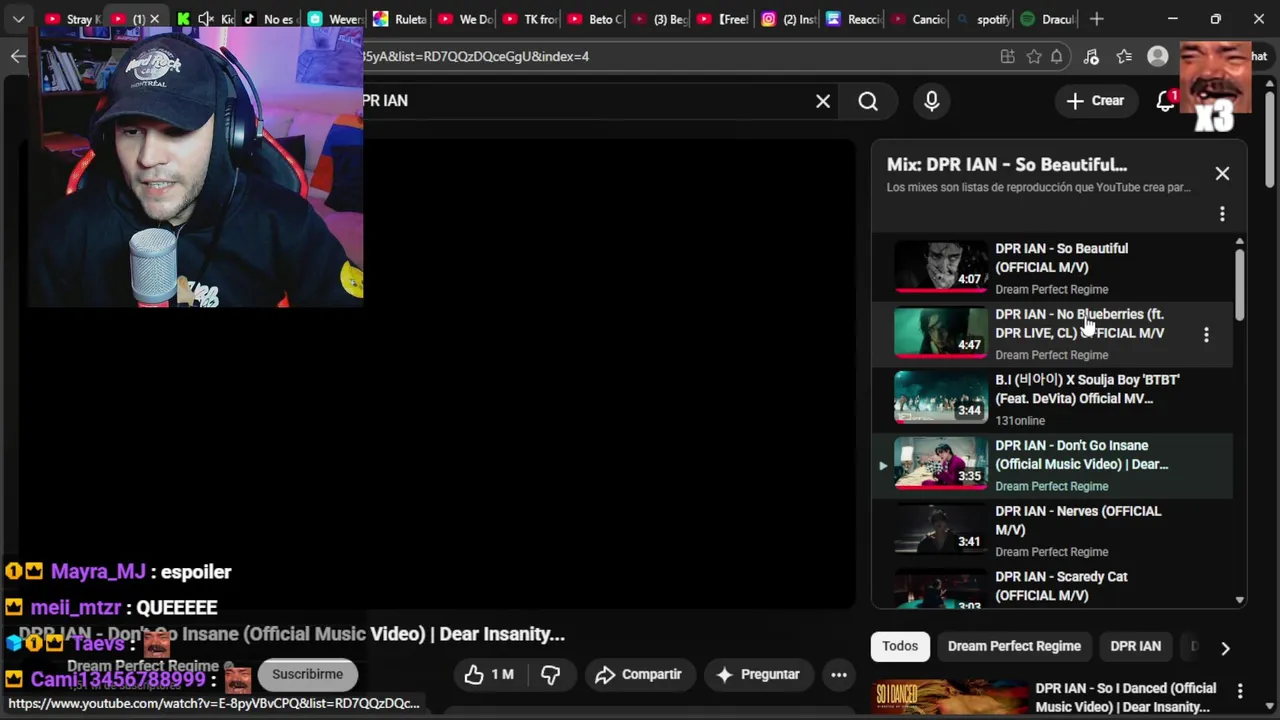The image size is (1280, 720).
Task: Open the More actions ellipsis beside Preguntar
Action: pos(839,675)
